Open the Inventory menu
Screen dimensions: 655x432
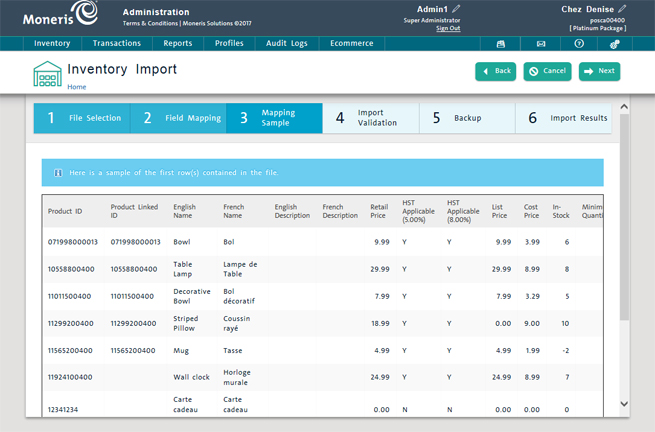coord(52,44)
